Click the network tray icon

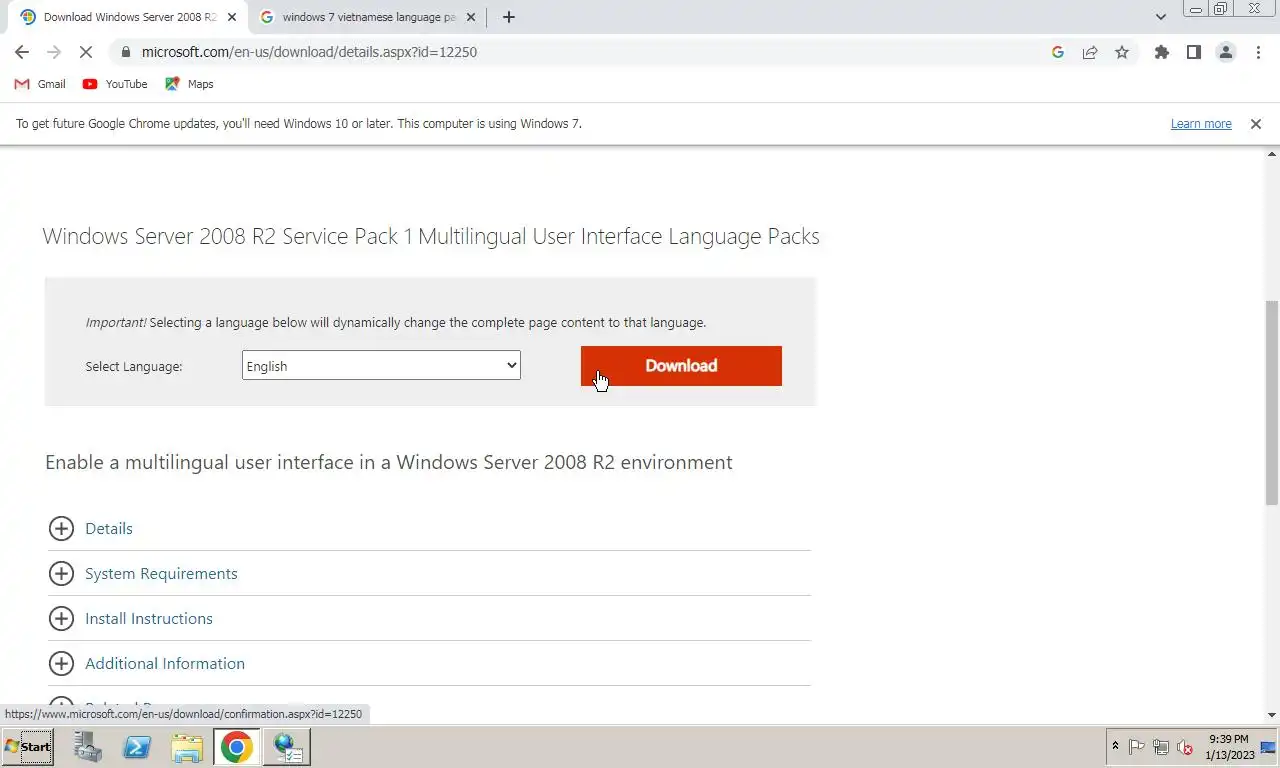pos(1161,746)
